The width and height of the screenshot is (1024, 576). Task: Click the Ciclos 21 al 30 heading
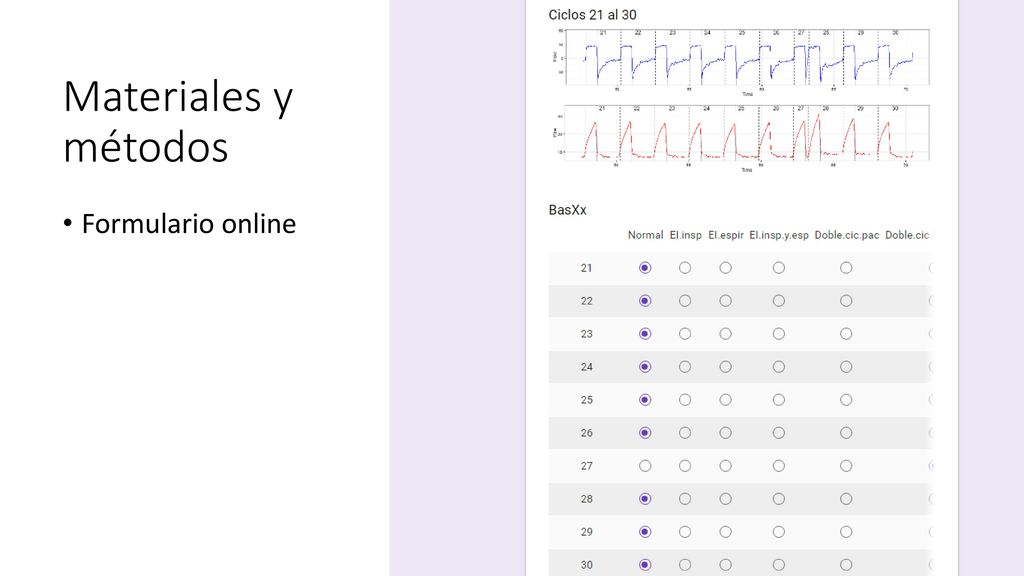[592, 14]
